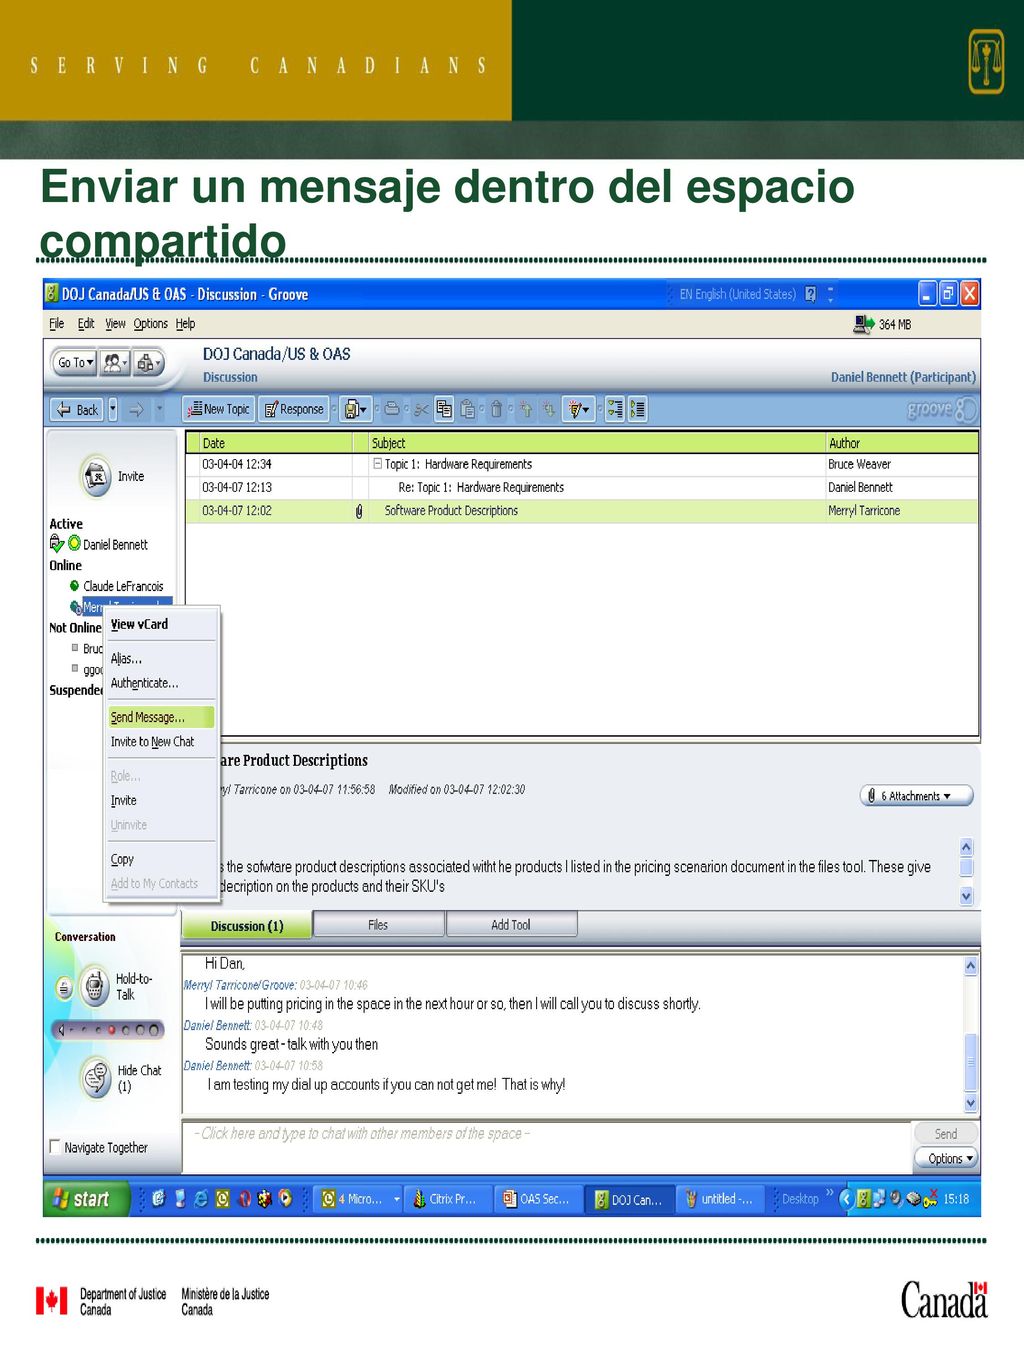Click the Paste clipboard icon in toolbar
Screen dimensions: 1024x1365
click(467, 409)
